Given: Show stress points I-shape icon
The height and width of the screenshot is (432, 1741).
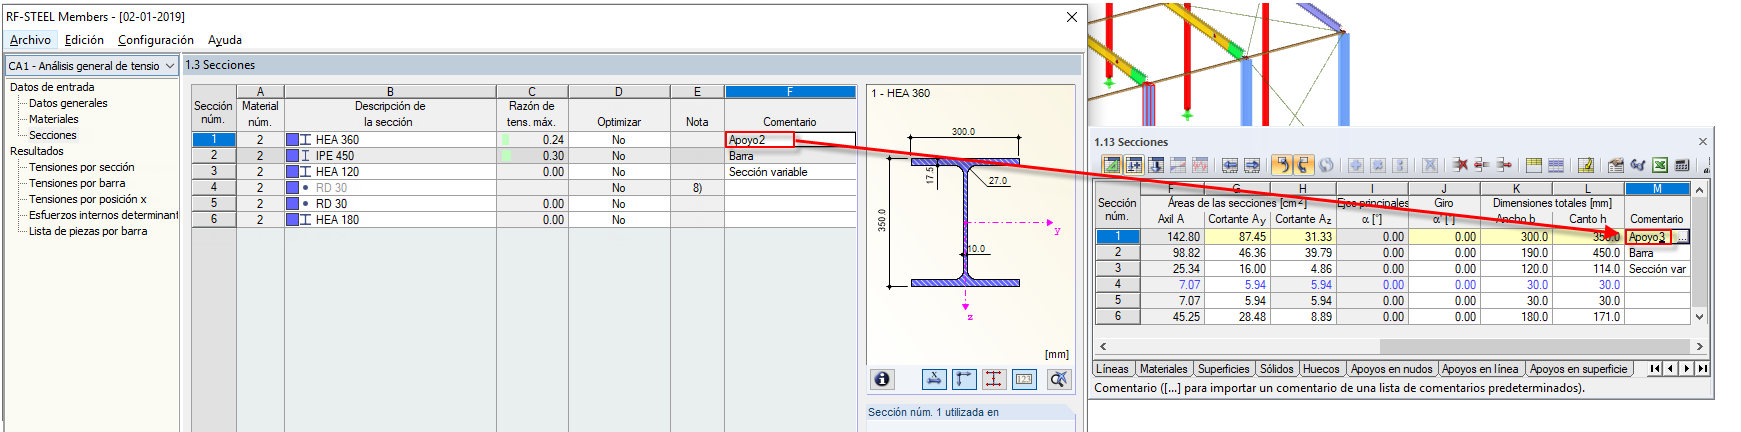Looking at the screenshot, I should 994,379.
